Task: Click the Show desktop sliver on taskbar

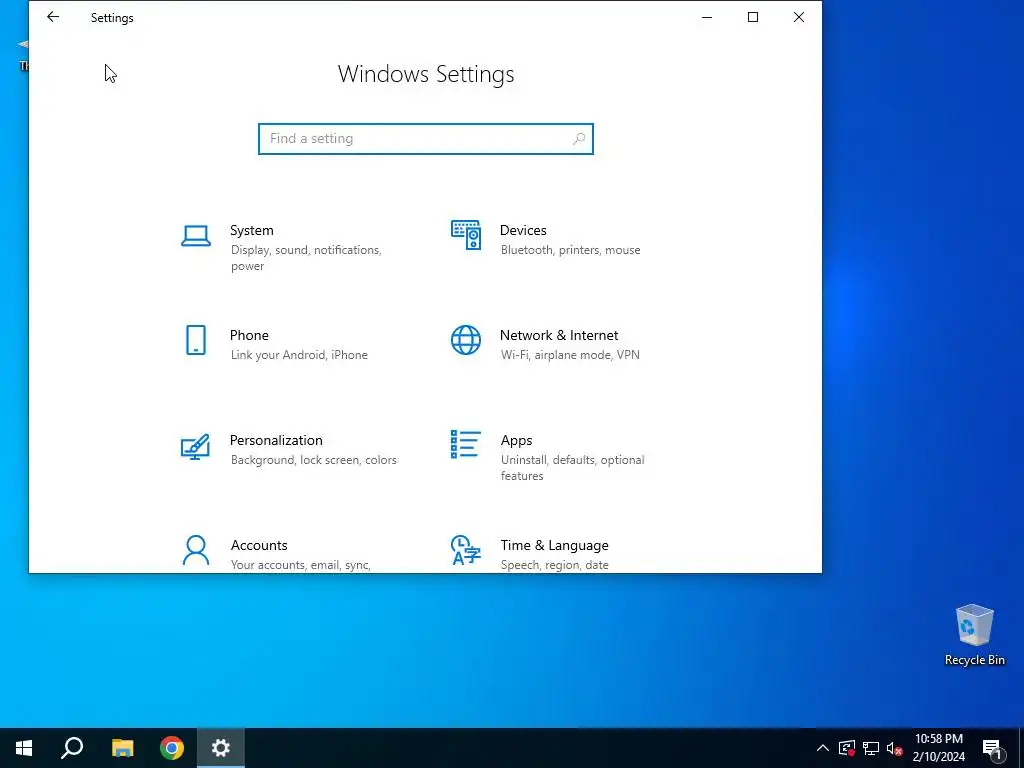Action: click(x=1021, y=748)
